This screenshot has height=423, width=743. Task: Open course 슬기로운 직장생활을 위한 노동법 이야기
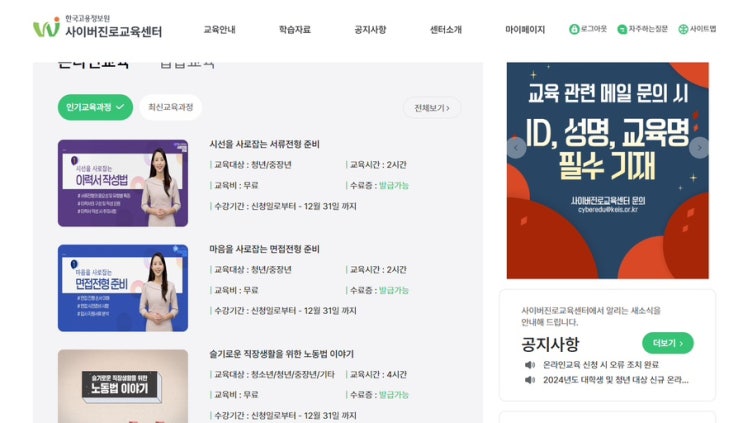[281, 354]
